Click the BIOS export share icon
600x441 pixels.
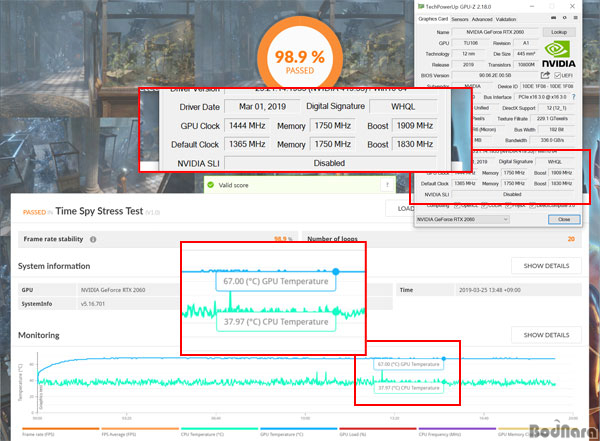pyautogui.click(x=545, y=75)
